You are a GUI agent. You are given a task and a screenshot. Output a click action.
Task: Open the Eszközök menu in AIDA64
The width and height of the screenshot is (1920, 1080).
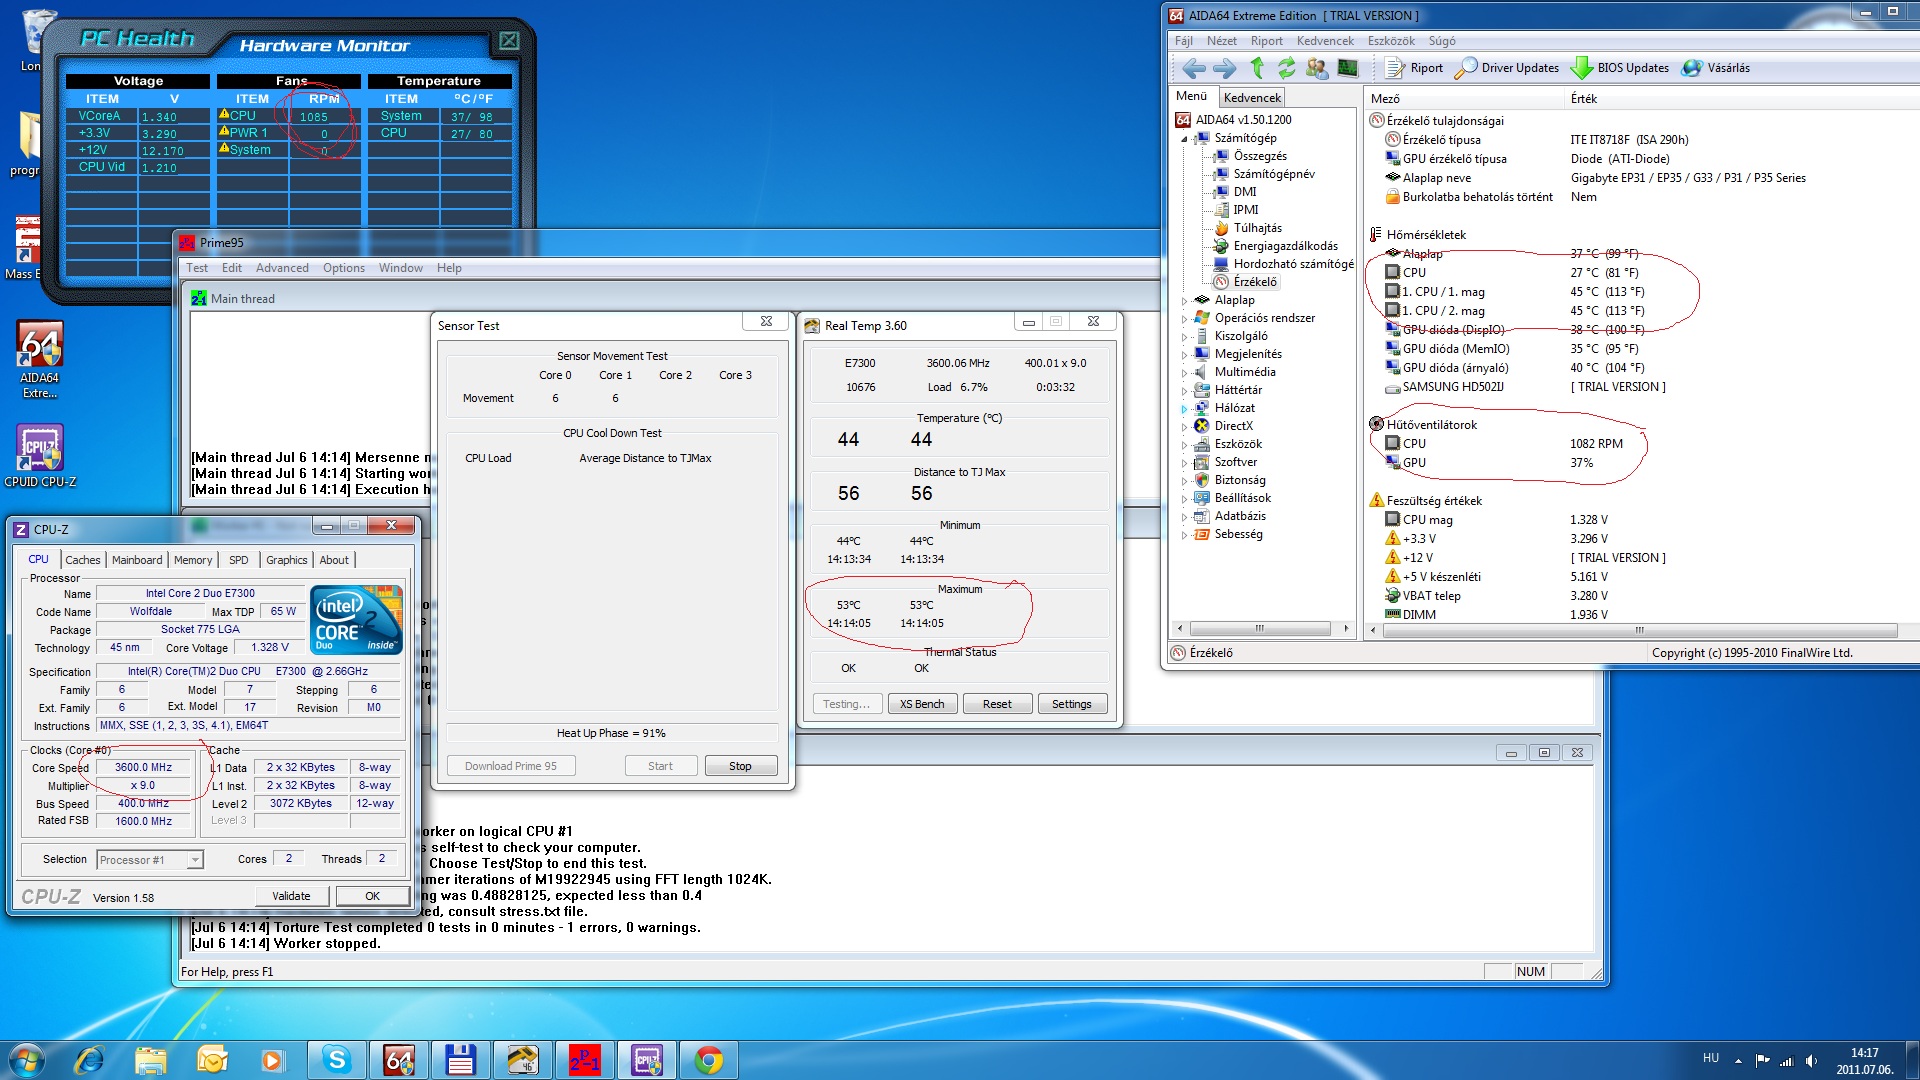point(1391,41)
